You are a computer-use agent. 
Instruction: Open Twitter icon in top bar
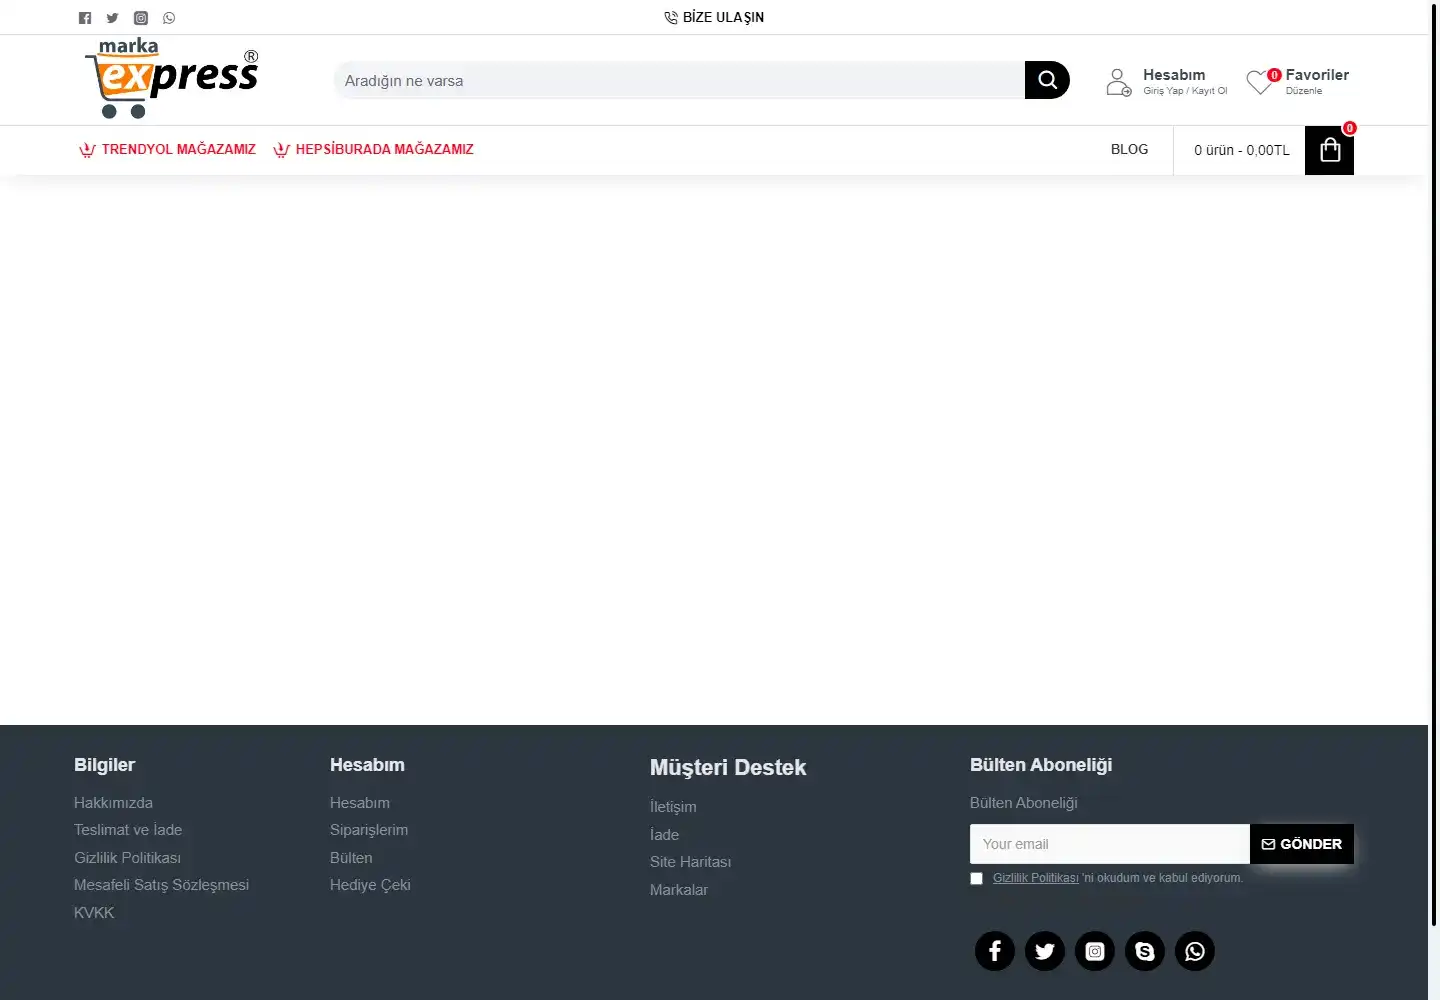pos(112,18)
